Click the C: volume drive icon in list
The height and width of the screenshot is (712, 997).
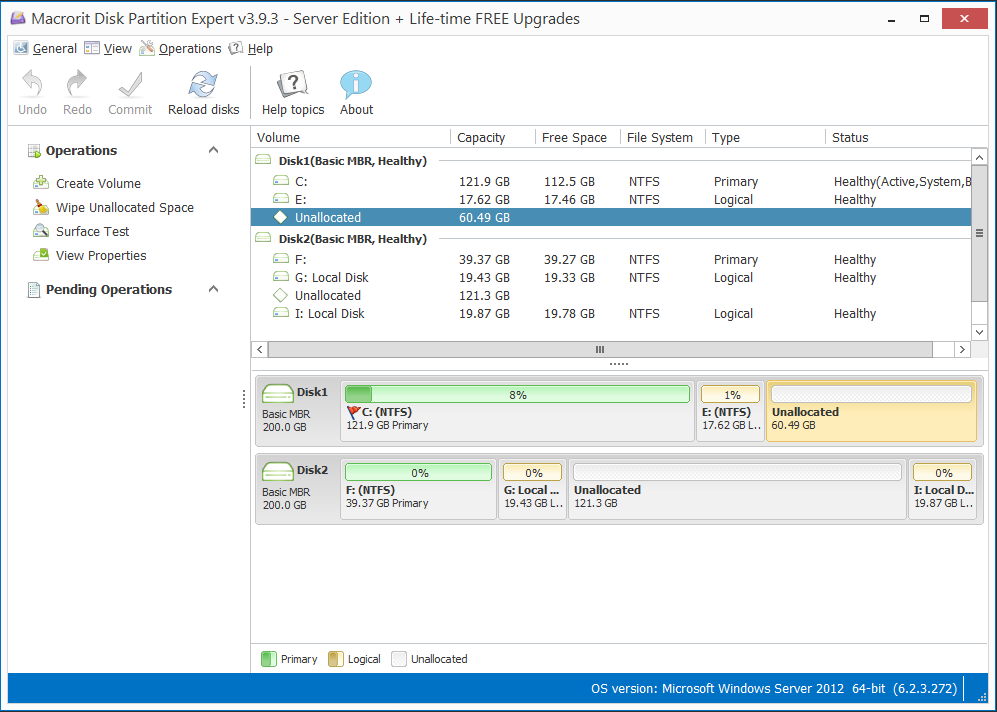[281, 181]
